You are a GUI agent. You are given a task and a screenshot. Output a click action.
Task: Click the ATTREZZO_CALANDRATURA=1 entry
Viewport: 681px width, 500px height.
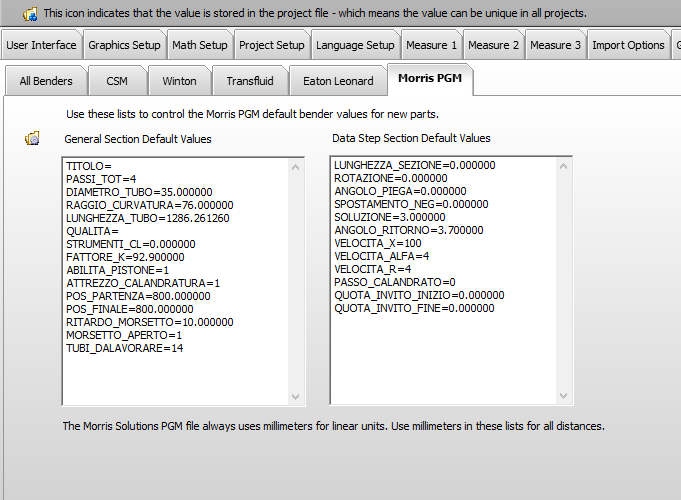click(143, 284)
